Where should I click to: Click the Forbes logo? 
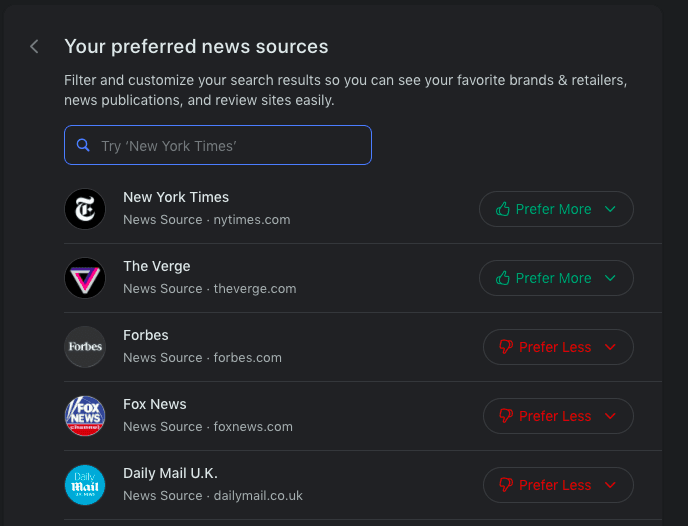(x=85, y=347)
